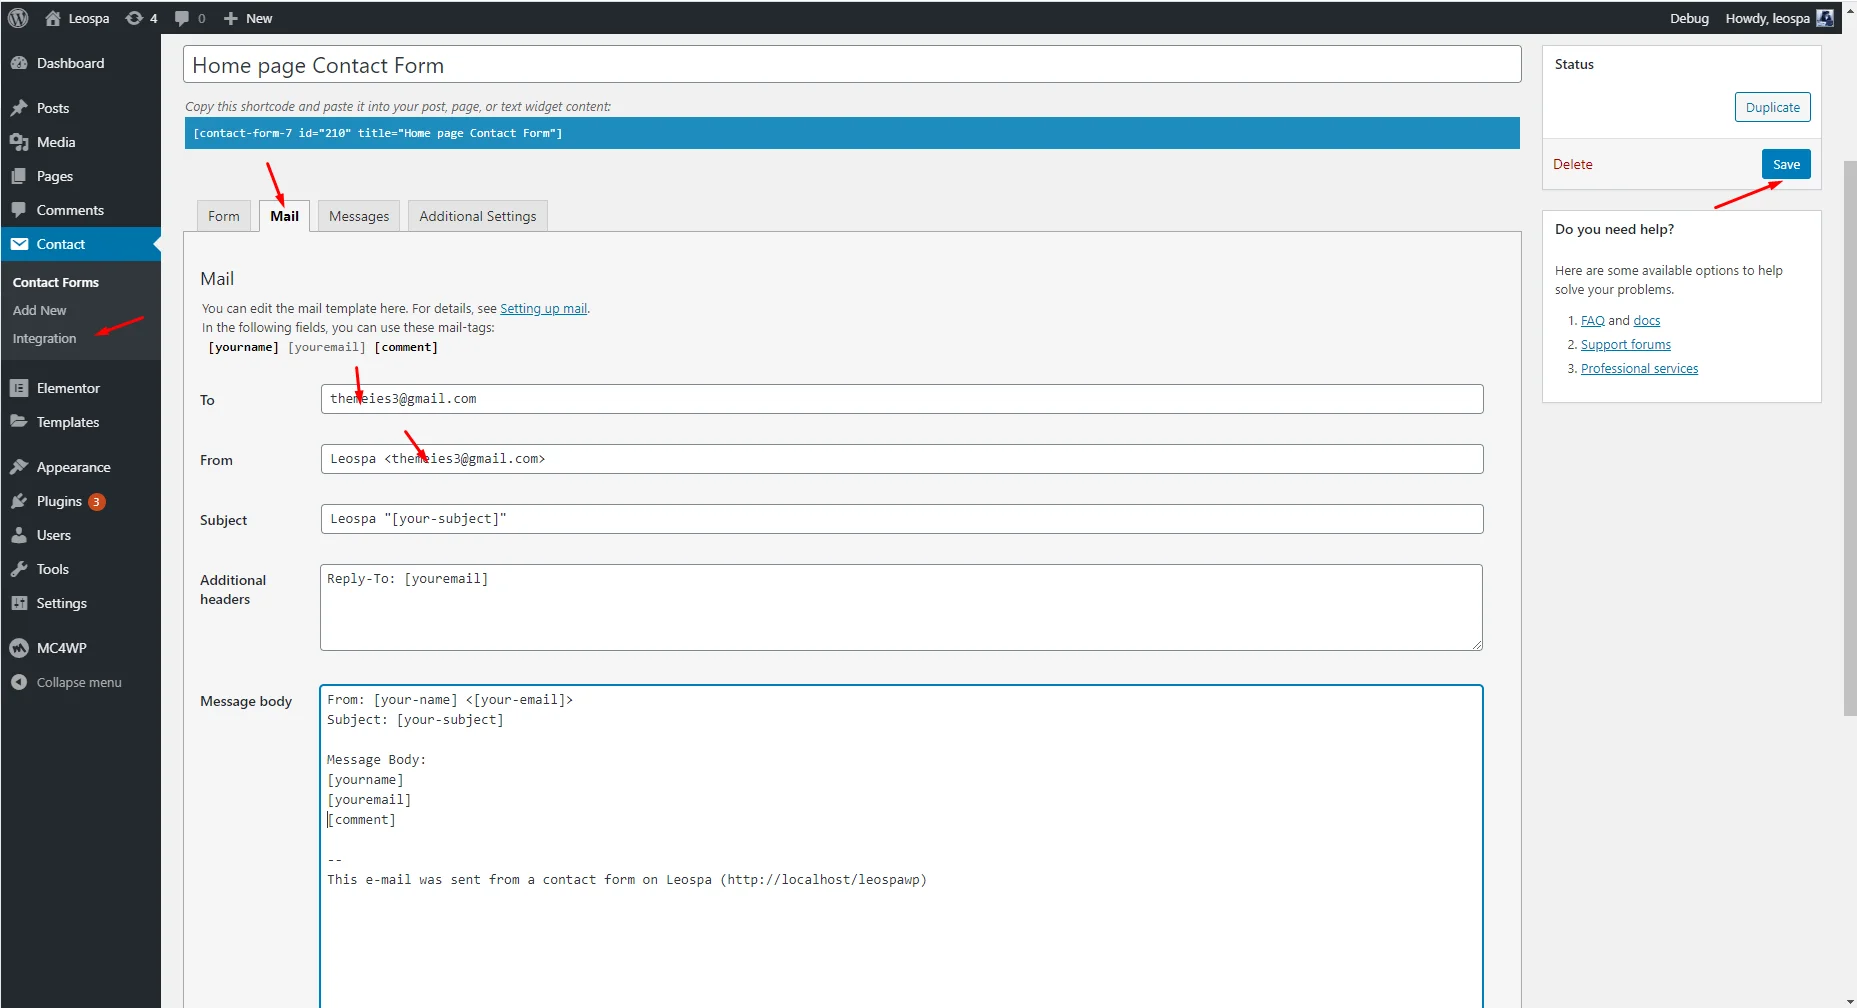Open the Setting up mail link
Screen dimensions: 1857x1008
pos(543,309)
